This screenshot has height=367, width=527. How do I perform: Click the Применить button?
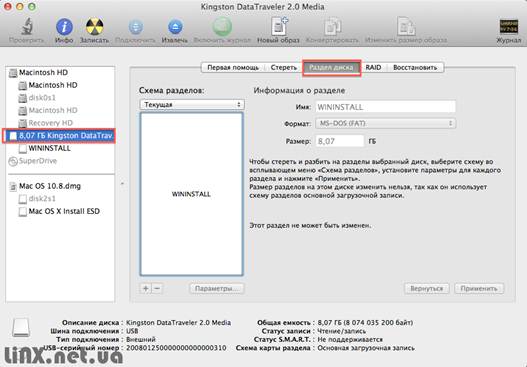[x=479, y=288]
